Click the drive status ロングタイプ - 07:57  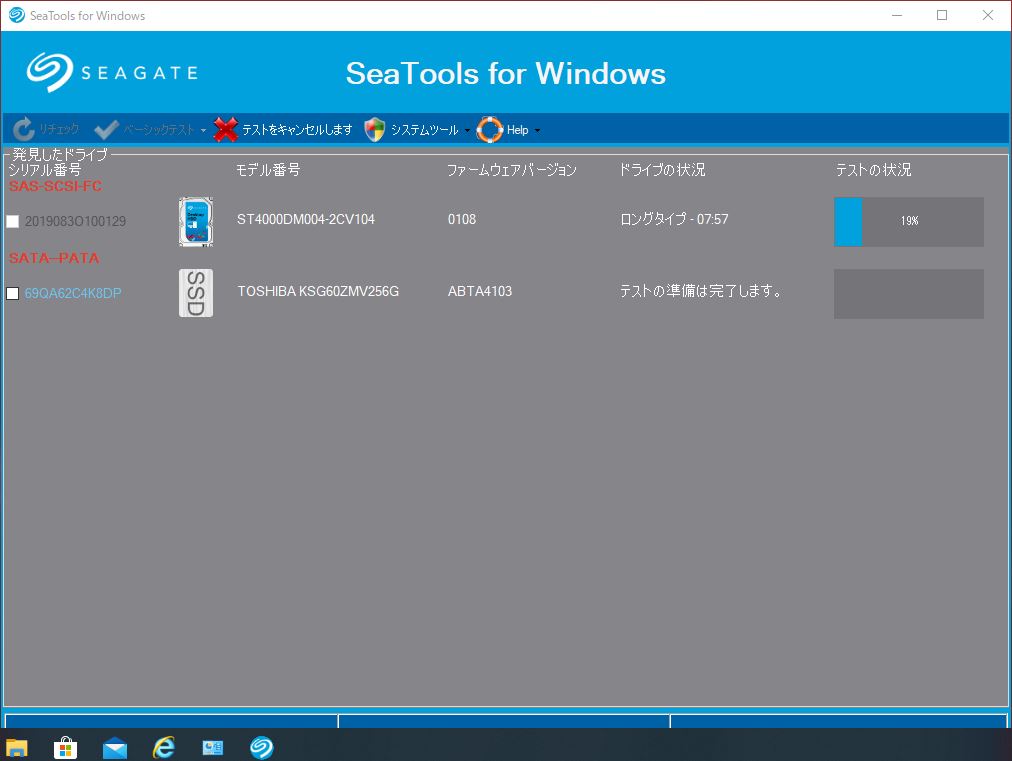click(x=674, y=219)
